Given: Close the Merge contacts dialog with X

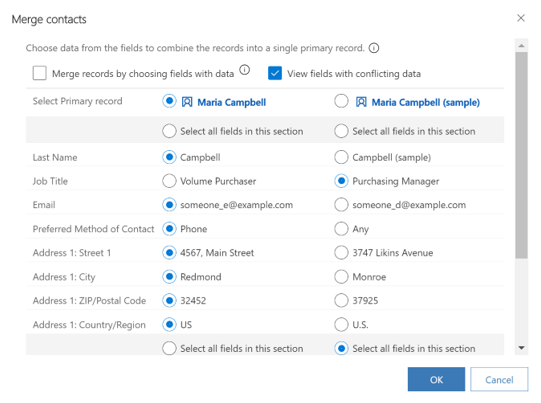Looking at the screenshot, I should point(521,18).
